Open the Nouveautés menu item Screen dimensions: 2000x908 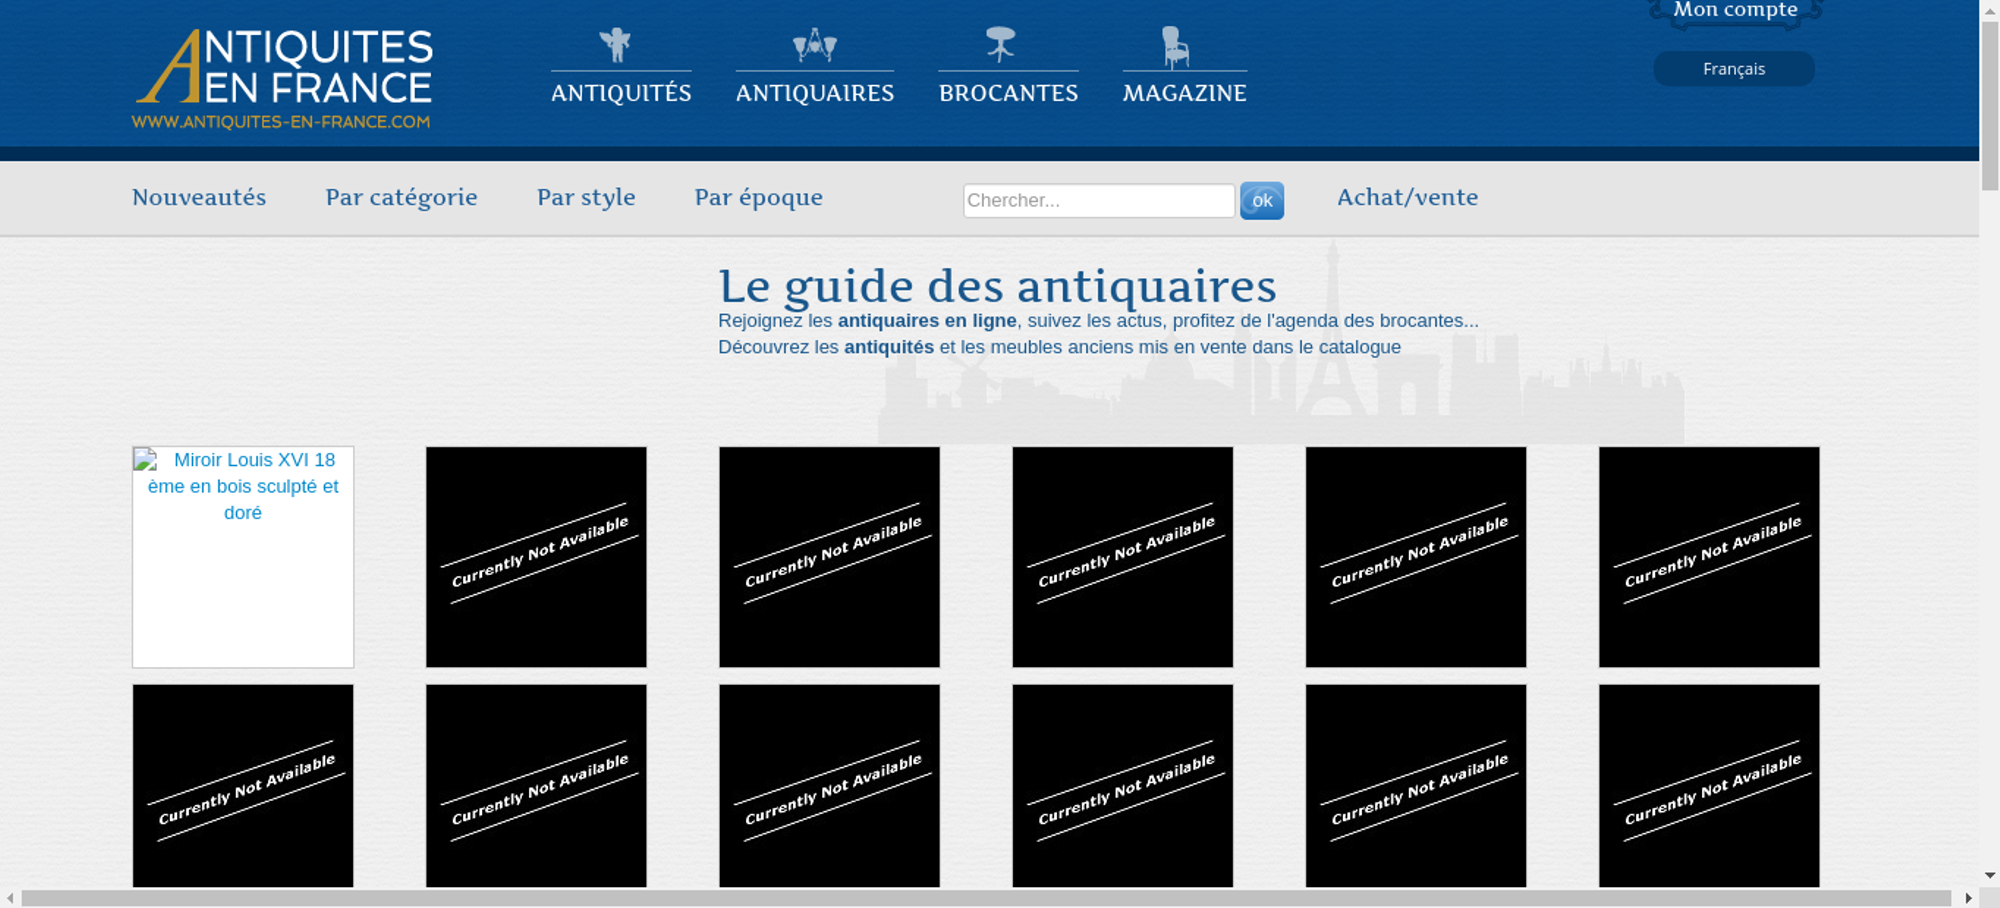(x=199, y=197)
